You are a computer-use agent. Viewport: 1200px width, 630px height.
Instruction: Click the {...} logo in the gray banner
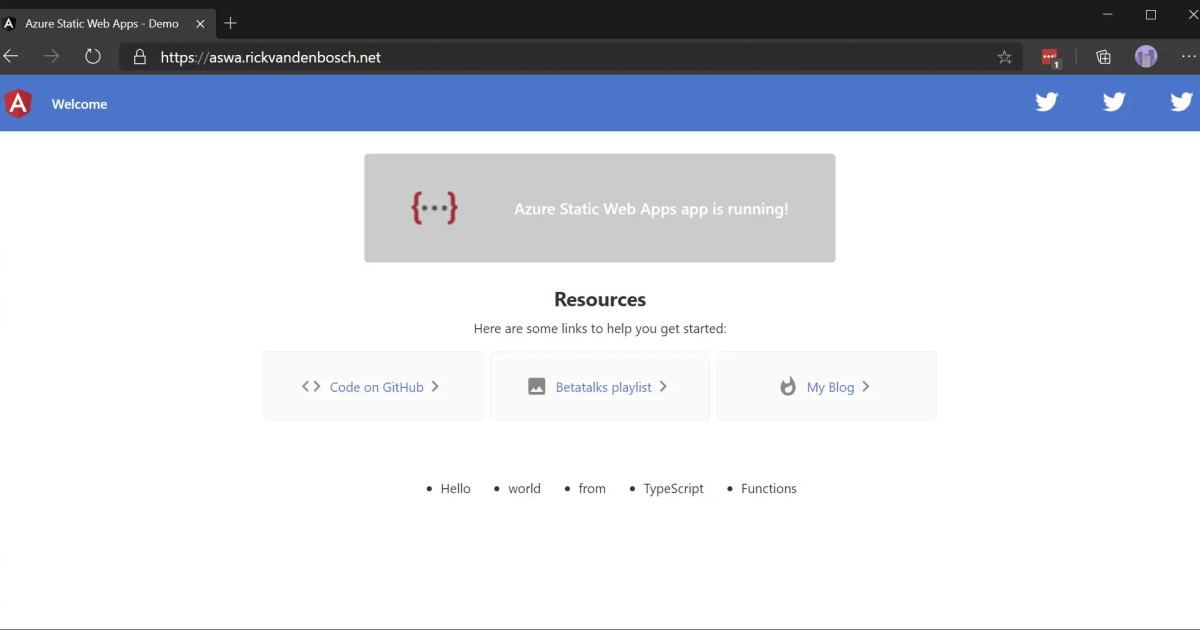click(434, 207)
